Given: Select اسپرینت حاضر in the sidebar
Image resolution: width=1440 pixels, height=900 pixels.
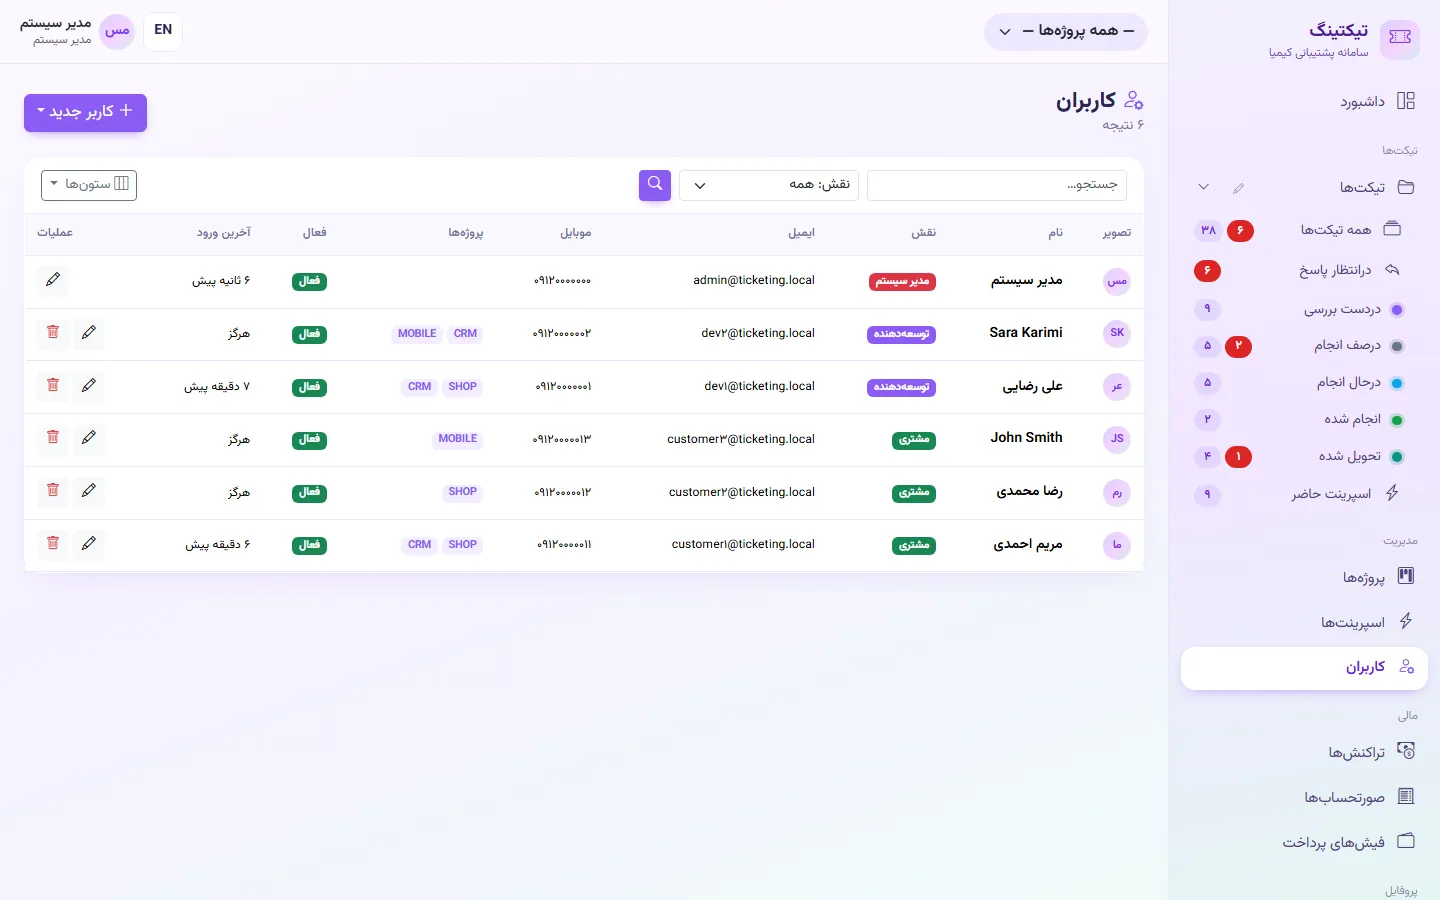Looking at the screenshot, I should tap(1344, 494).
